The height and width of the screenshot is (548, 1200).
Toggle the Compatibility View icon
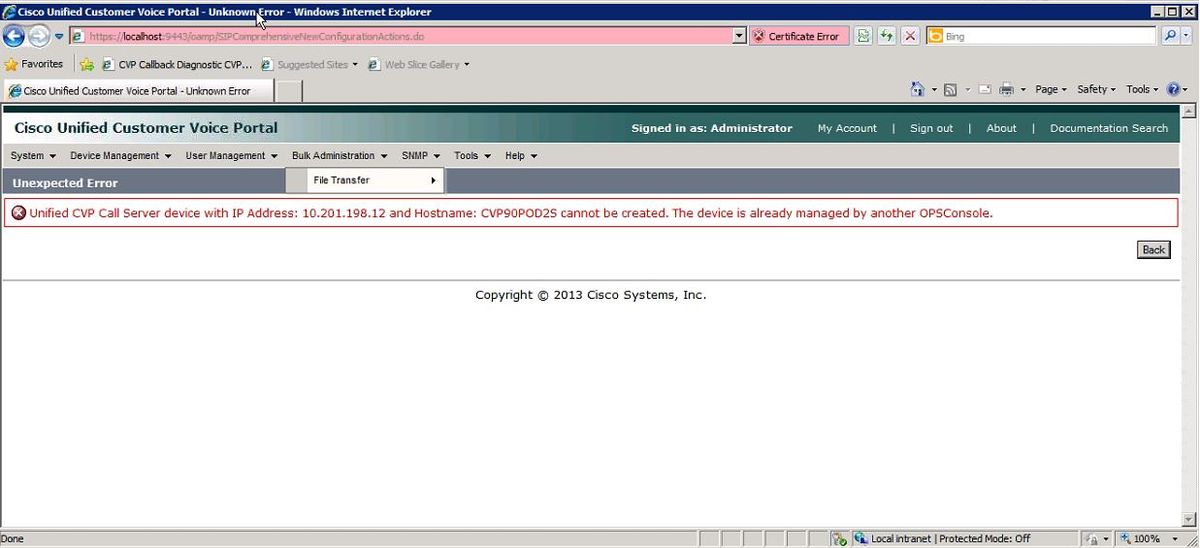(863, 36)
